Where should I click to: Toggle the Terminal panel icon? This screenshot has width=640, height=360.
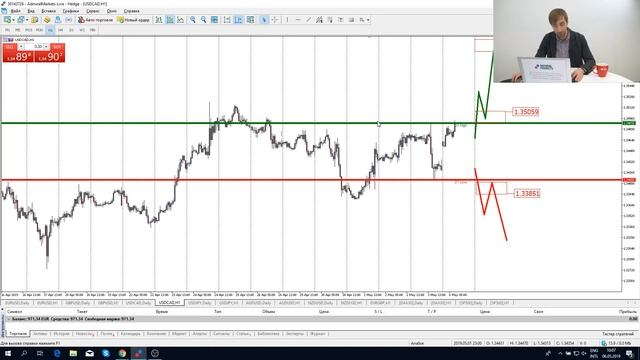pyautogui.click(x=58, y=20)
